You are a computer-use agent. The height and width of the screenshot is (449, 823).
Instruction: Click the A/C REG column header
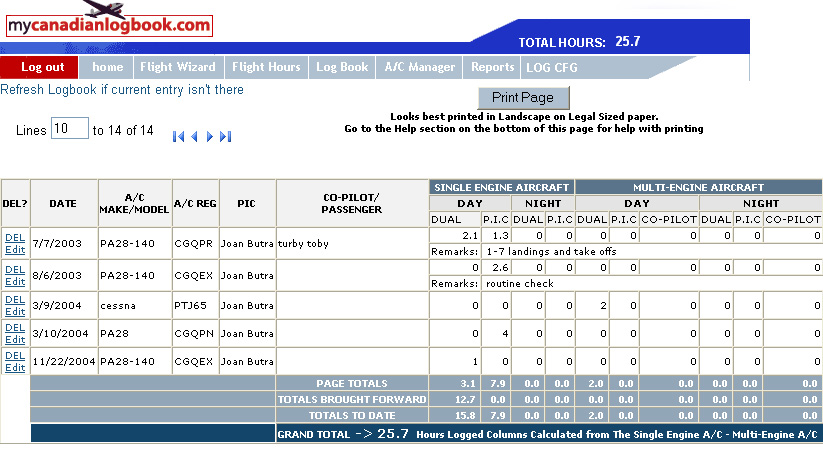195,203
